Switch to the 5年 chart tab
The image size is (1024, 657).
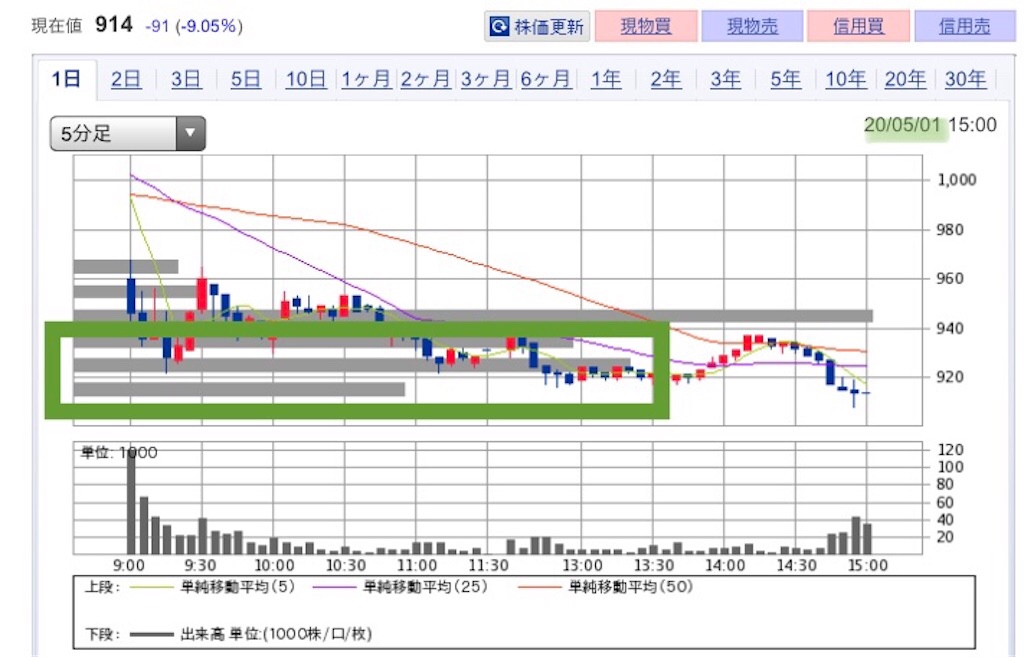[786, 79]
